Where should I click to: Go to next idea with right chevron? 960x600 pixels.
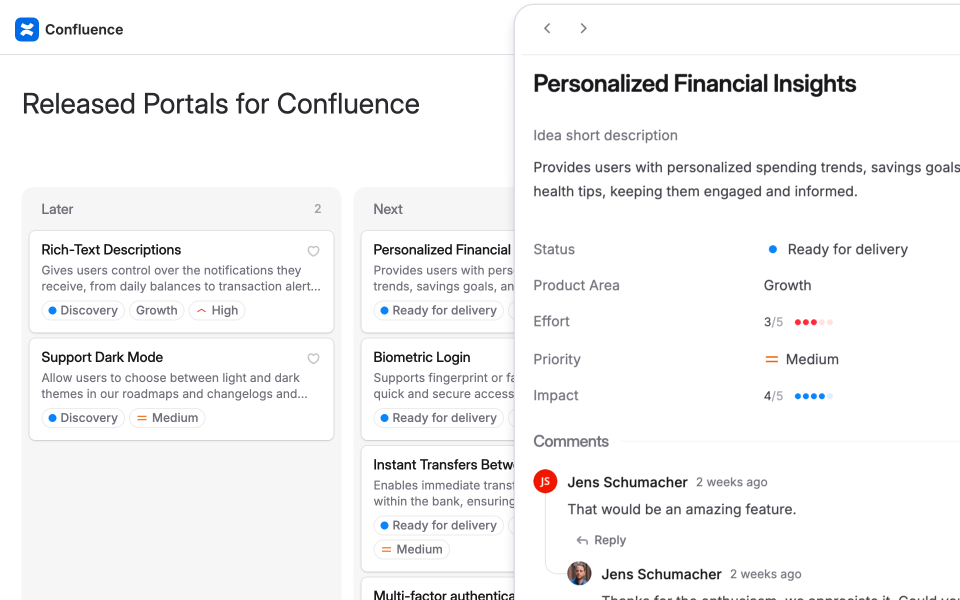tap(583, 28)
